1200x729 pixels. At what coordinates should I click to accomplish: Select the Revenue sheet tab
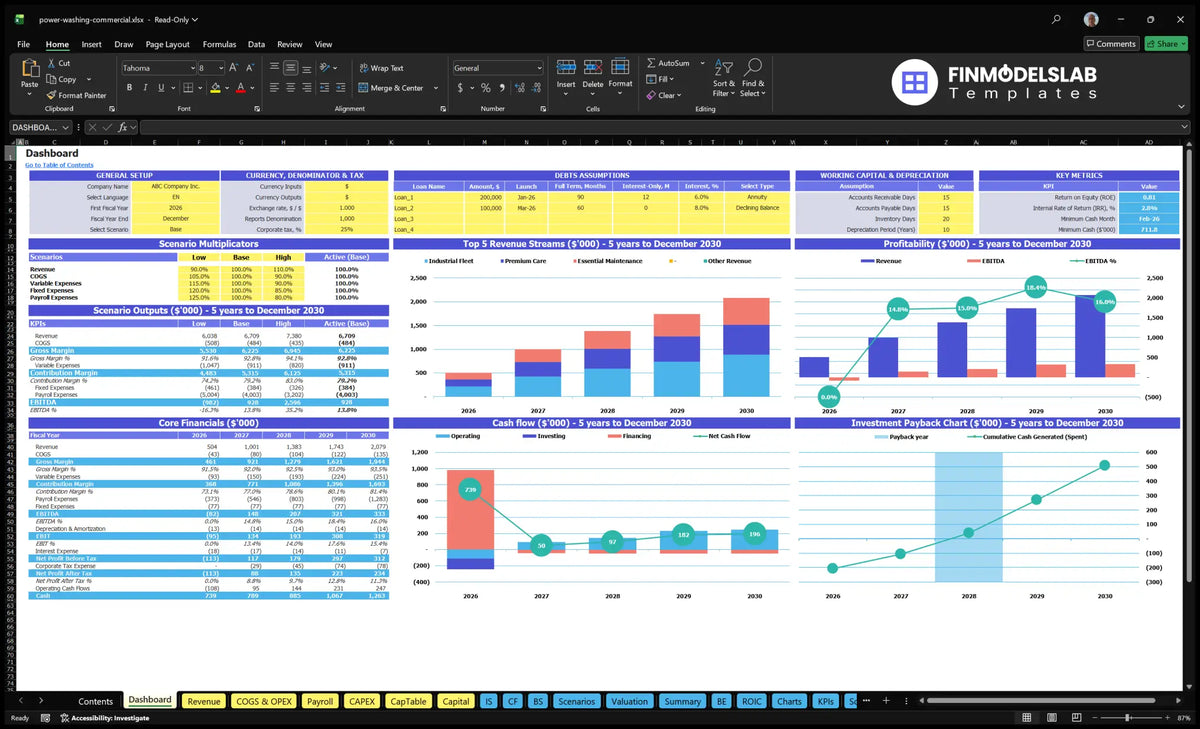pos(204,701)
